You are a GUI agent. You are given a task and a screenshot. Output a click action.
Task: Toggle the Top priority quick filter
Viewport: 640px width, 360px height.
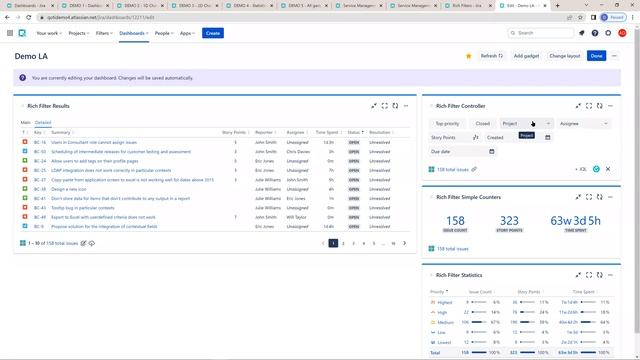(x=447, y=124)
